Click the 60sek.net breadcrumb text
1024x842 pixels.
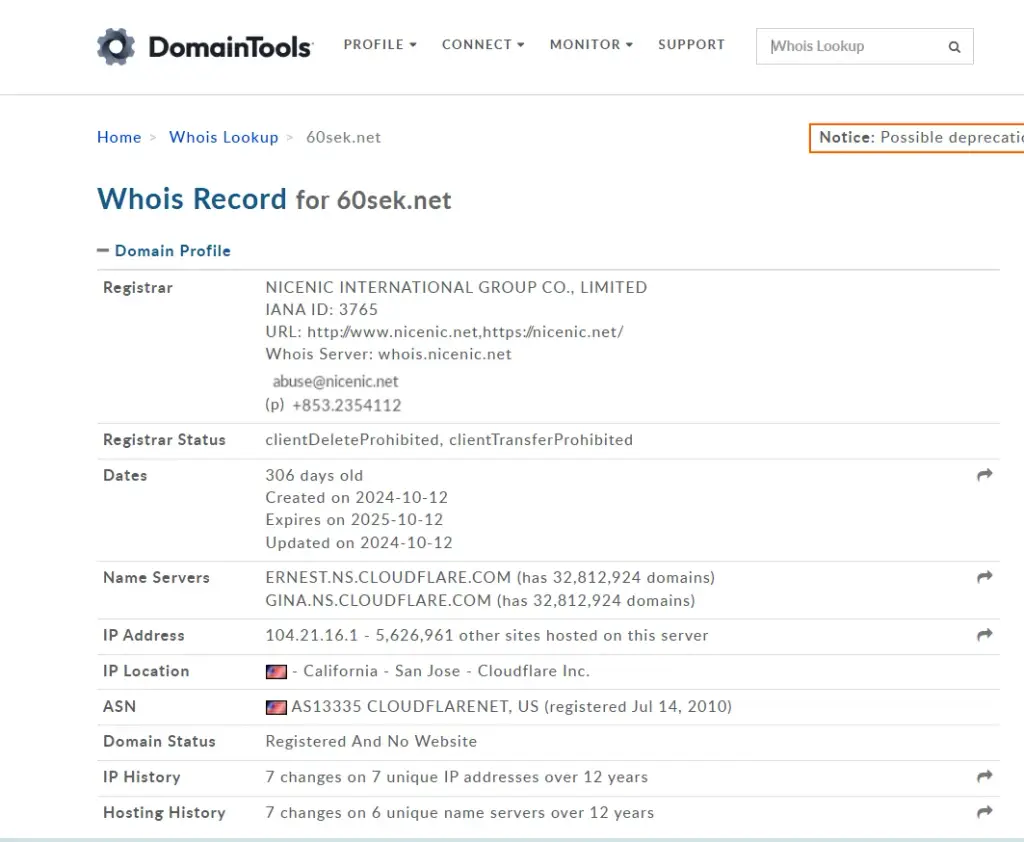coord(344,137)
